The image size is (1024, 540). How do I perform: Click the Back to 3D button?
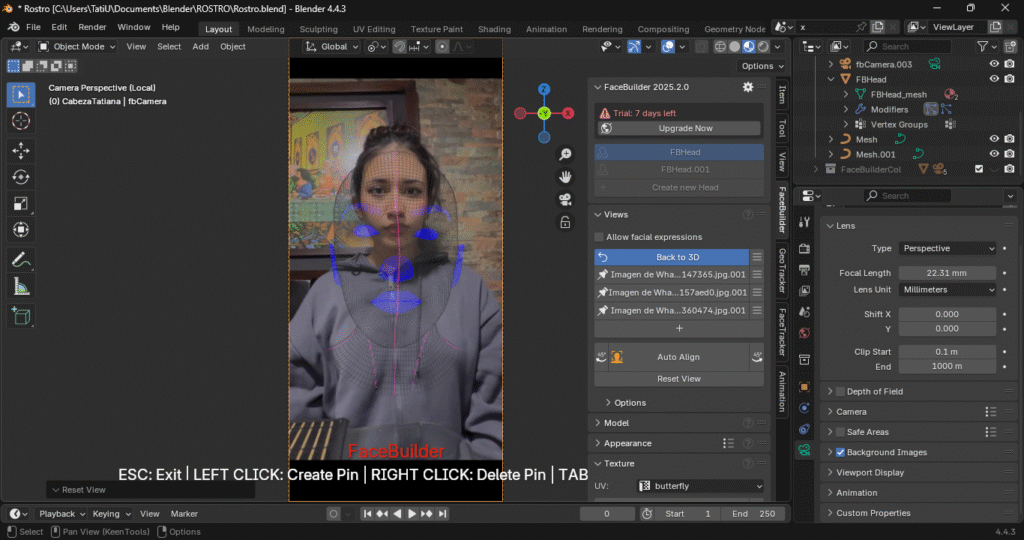pyautogui.click(x=677, y=257)
